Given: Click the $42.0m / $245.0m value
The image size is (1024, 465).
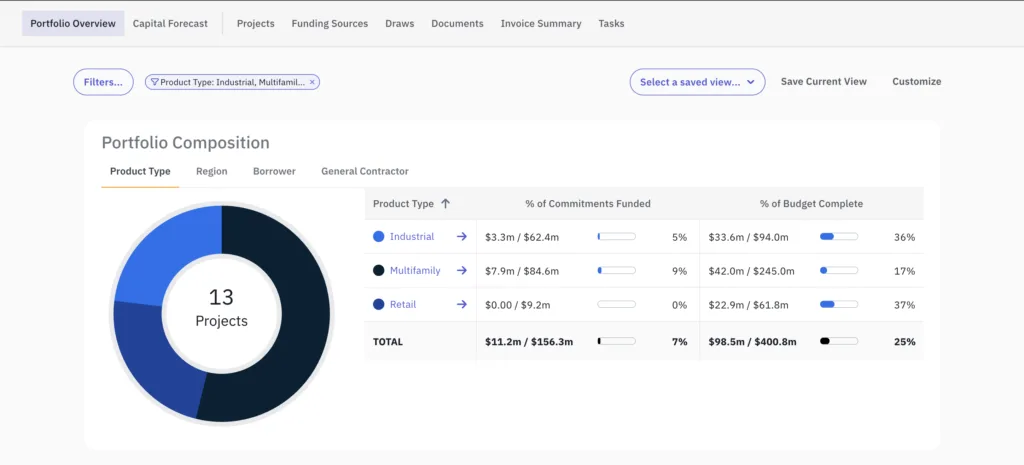Looking at the screenshot, I should click(x=751, y=271).
